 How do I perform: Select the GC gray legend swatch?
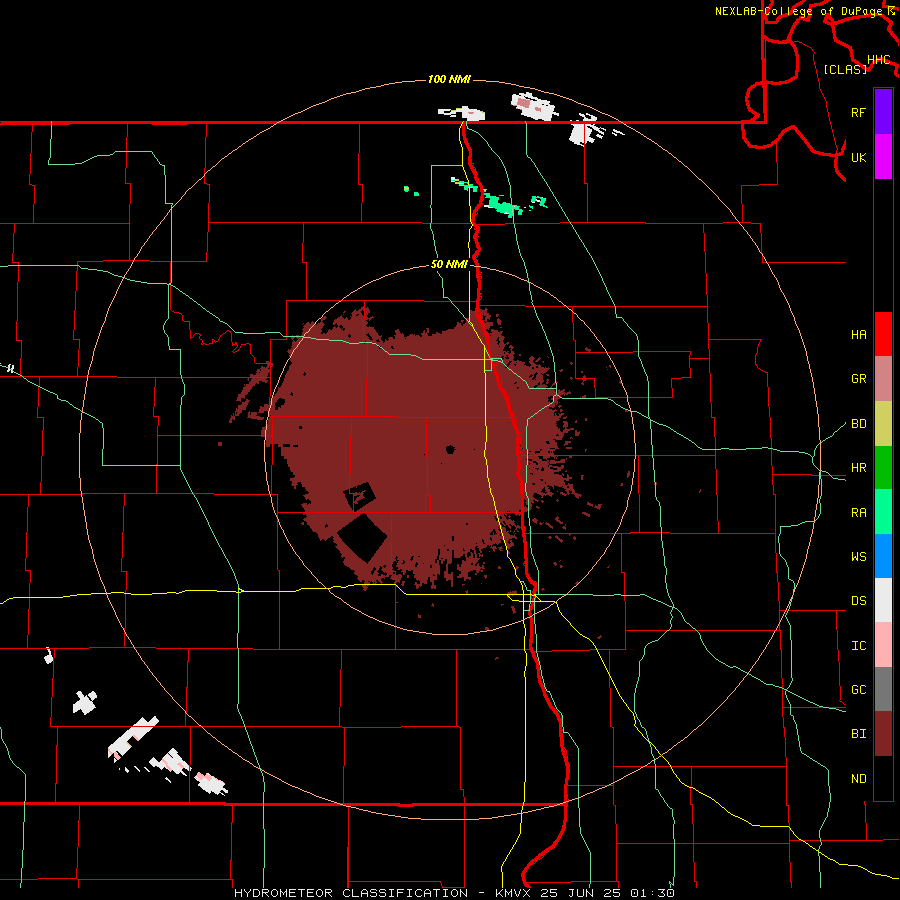pos(883,689)
